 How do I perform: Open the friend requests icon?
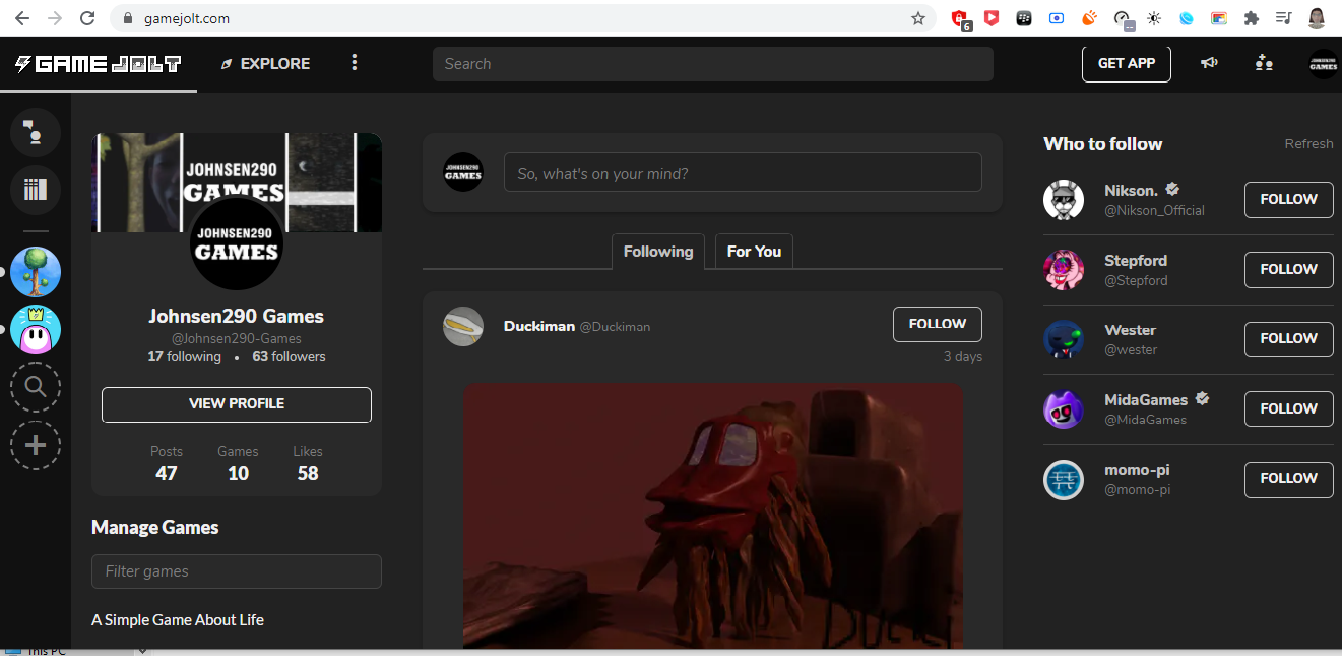tap(1264, 63)
